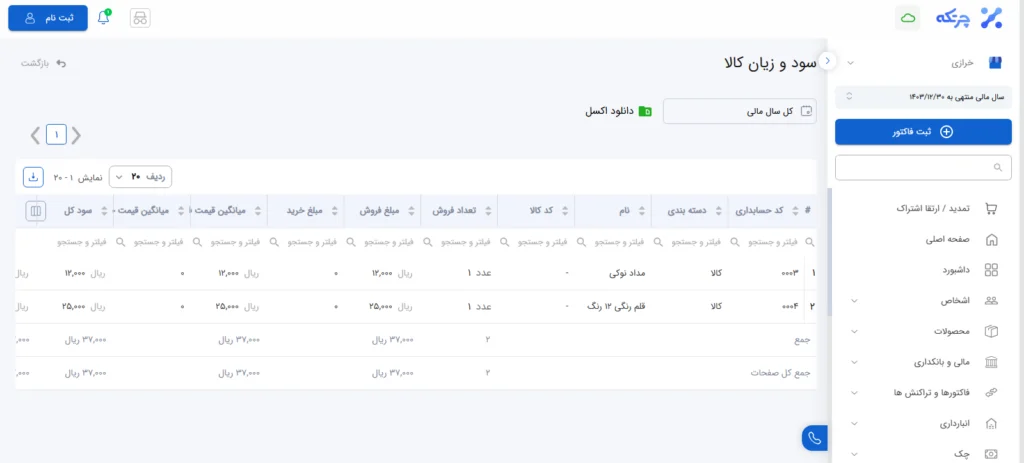Click the green Excel file icon
1024x463 pixels.
[645, 111]
